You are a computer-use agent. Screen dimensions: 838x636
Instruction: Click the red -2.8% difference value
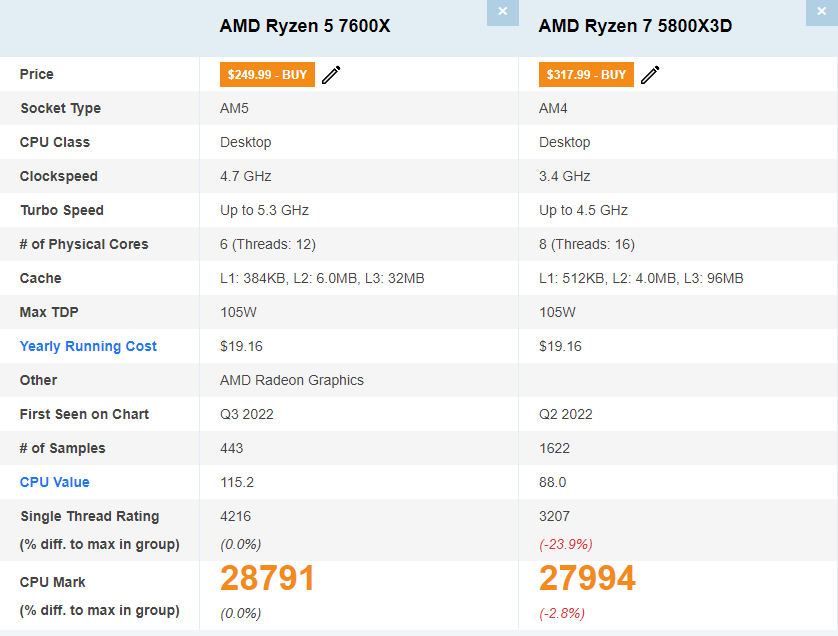click(562, 613)
